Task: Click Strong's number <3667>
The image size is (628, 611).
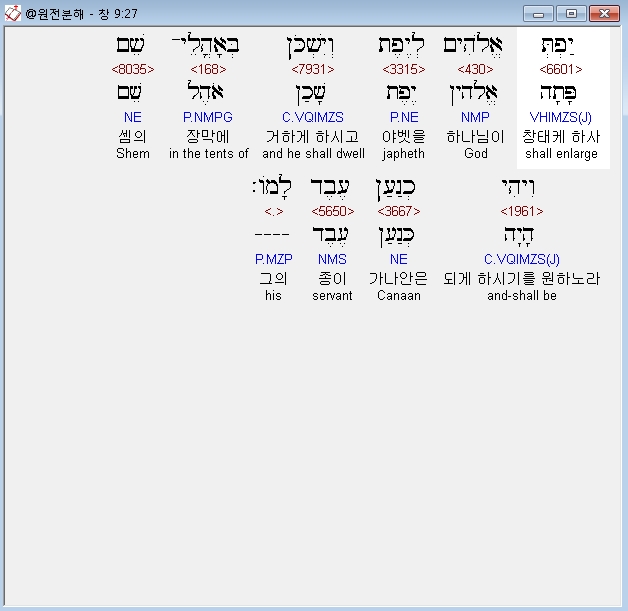Action: 399,211
